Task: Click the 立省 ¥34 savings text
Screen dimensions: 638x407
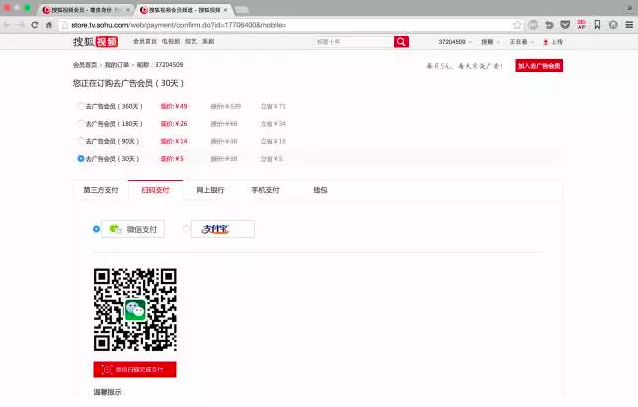Action: tap(273, 124)
